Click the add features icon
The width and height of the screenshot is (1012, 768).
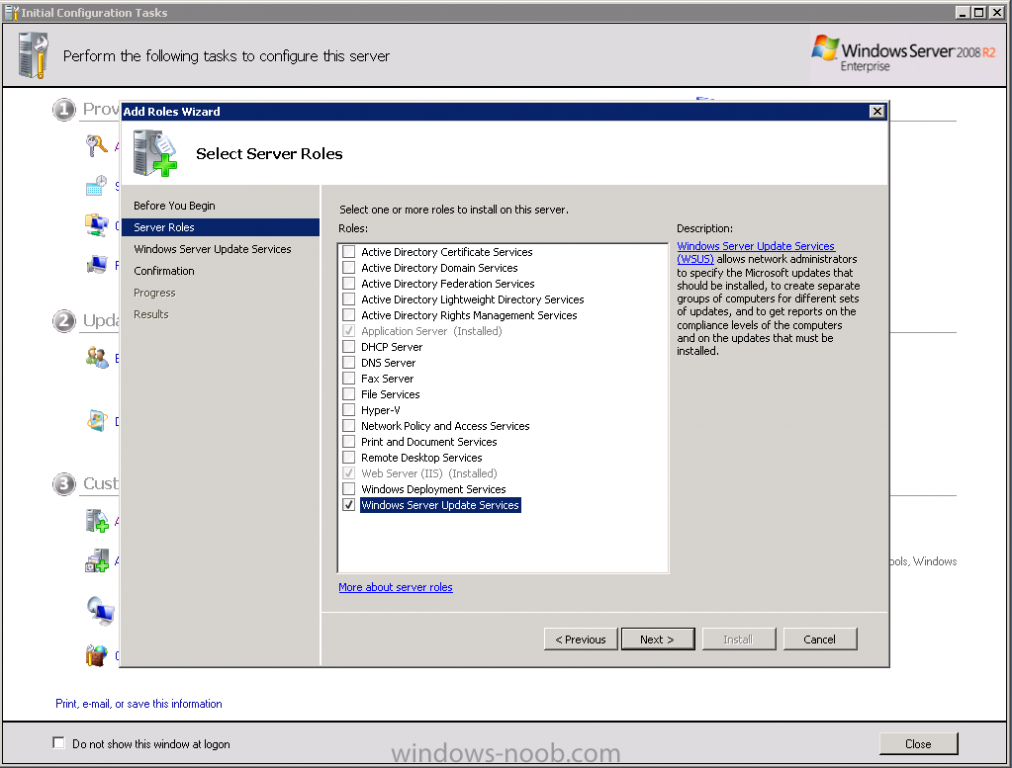coord(97,561)
